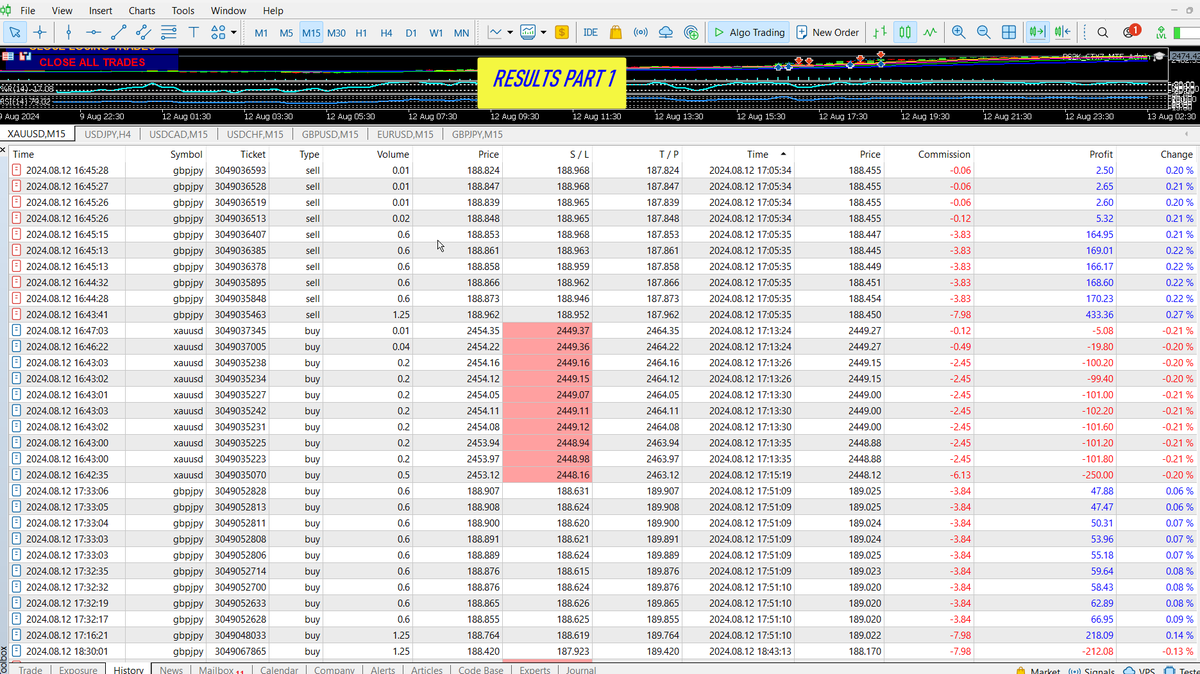This screenshot has width=1200, height=674.
Task: Click the CLOSE ALL TRADES button on chart
Action: (92, 62)
